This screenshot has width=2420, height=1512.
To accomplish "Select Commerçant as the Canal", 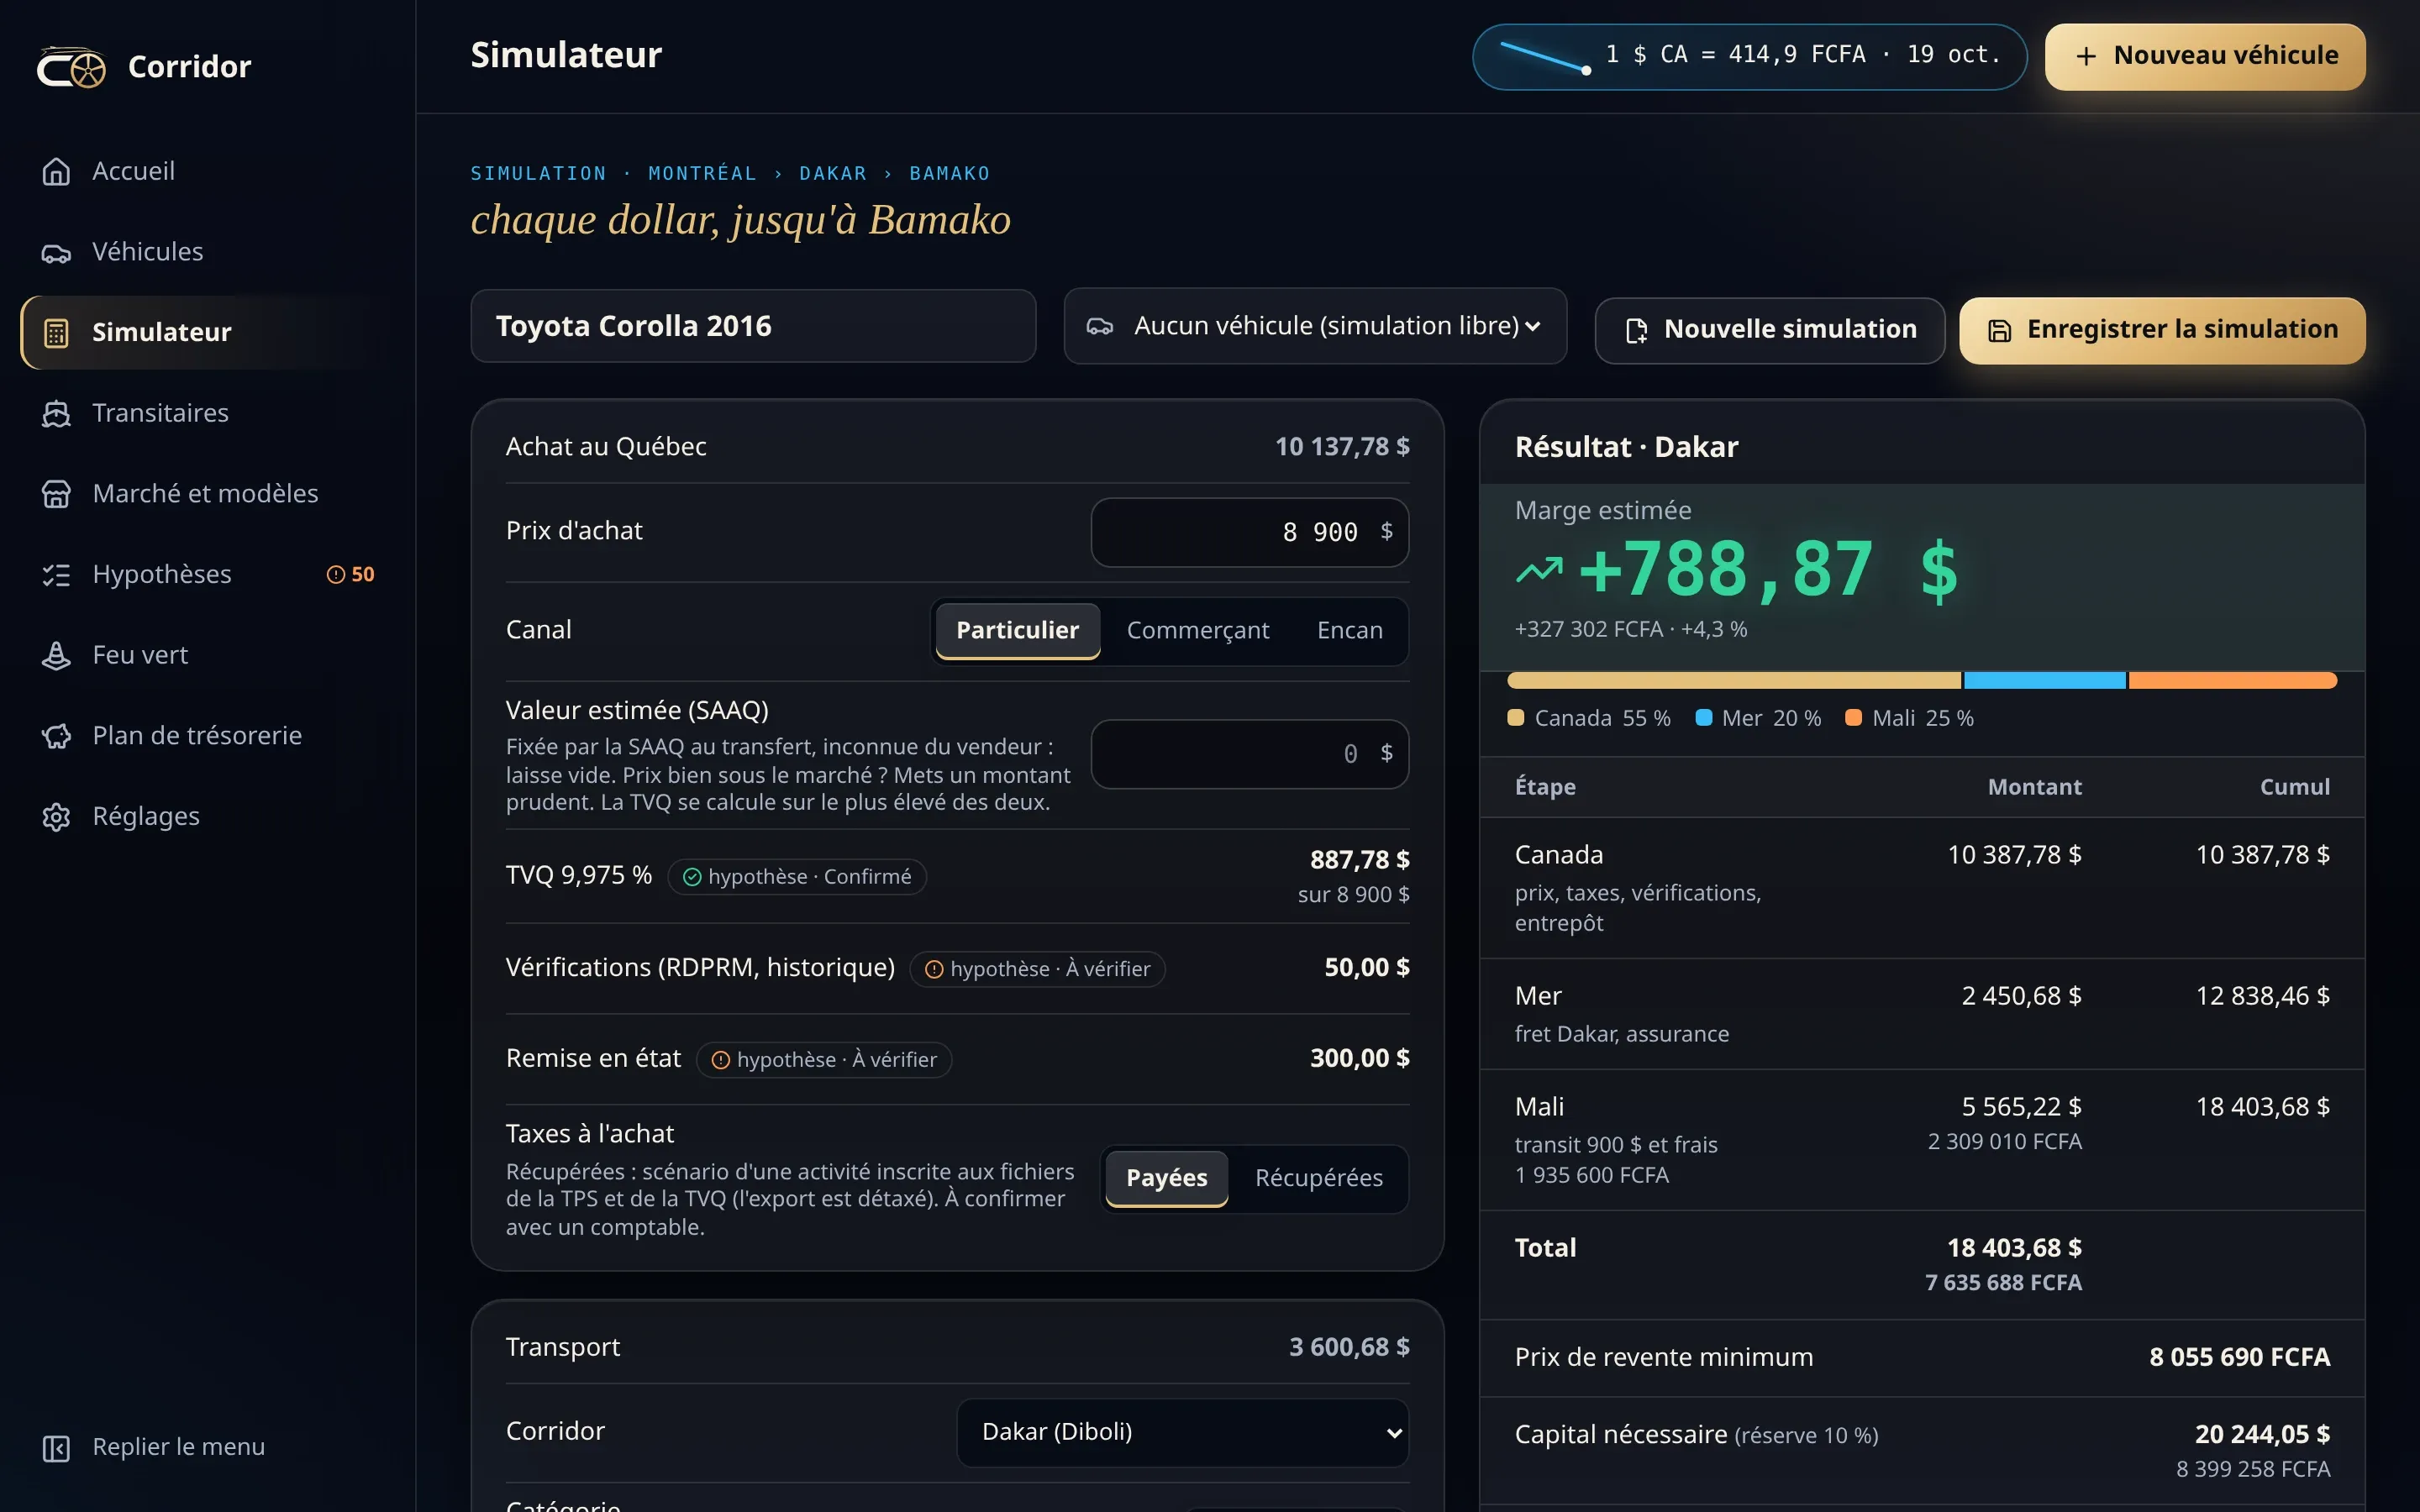I will pos(1197,630).
